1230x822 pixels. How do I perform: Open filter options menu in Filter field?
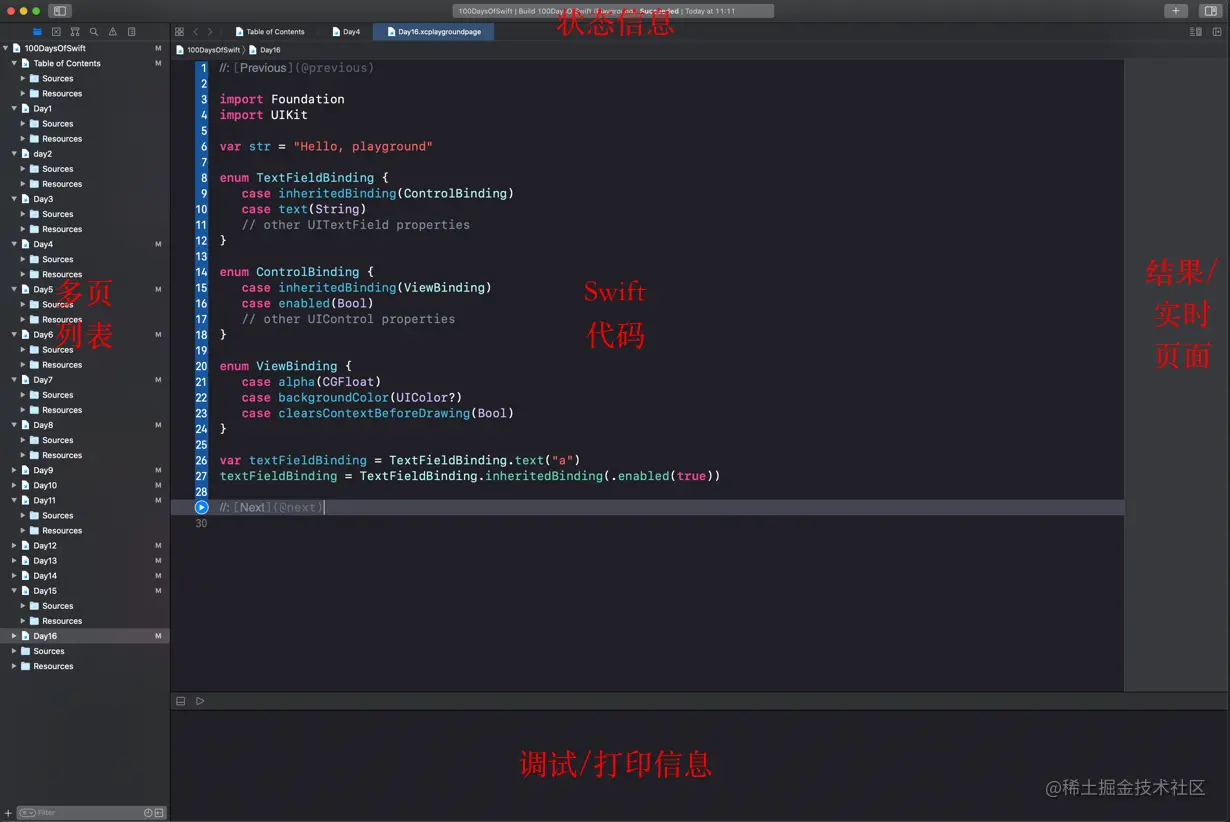(27, 813)
